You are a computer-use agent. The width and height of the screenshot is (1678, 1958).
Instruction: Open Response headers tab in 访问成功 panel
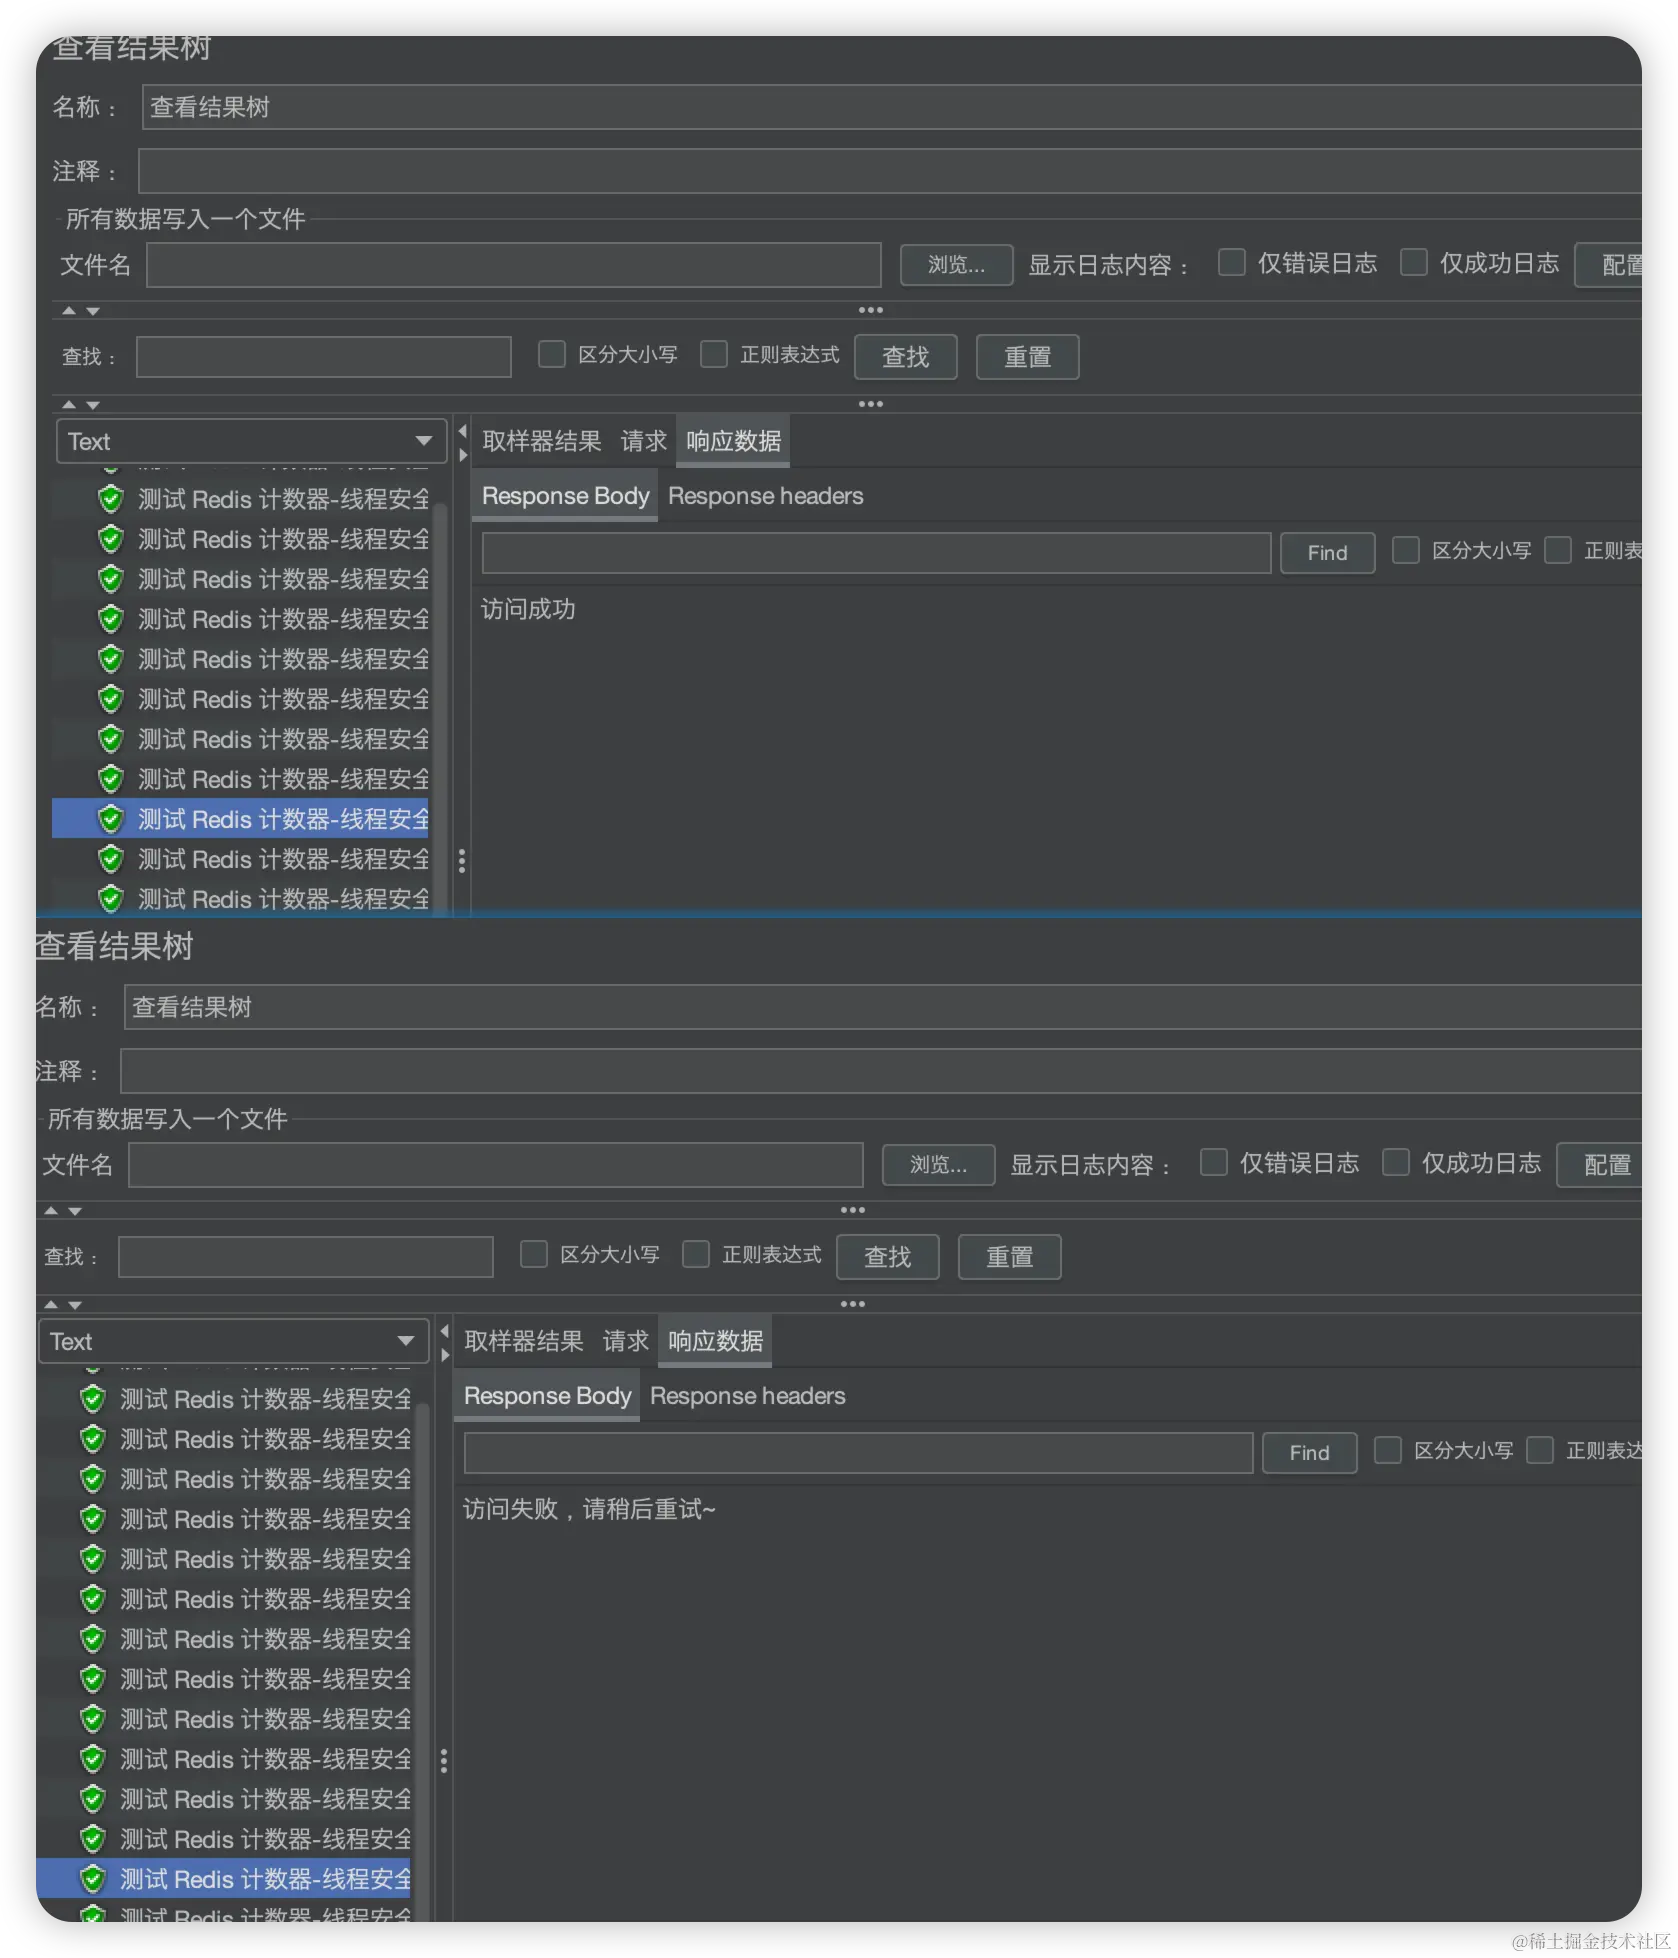(765, 496)
